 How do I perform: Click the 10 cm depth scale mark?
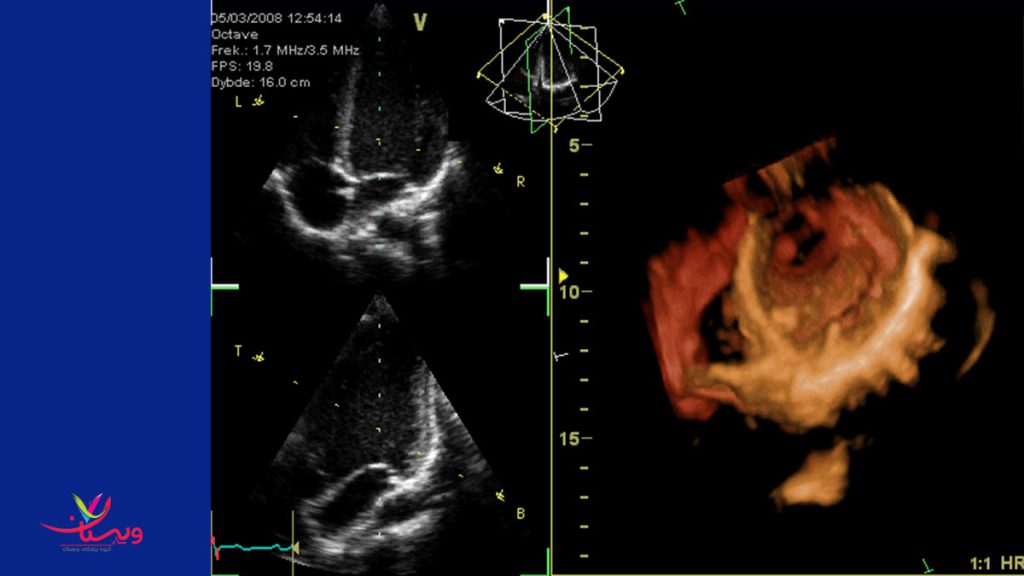(x=578, y=292)
